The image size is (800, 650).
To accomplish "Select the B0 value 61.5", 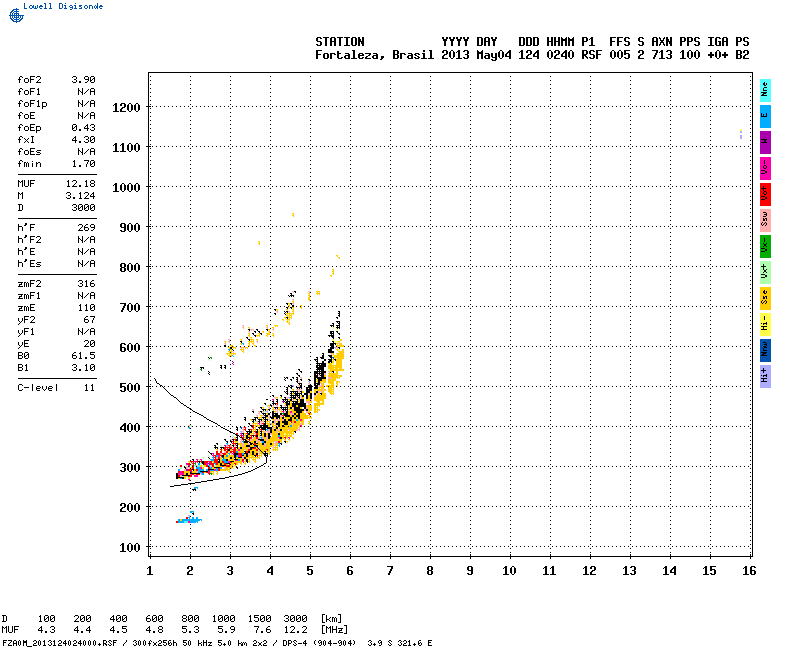I will [x=83, y=356].
